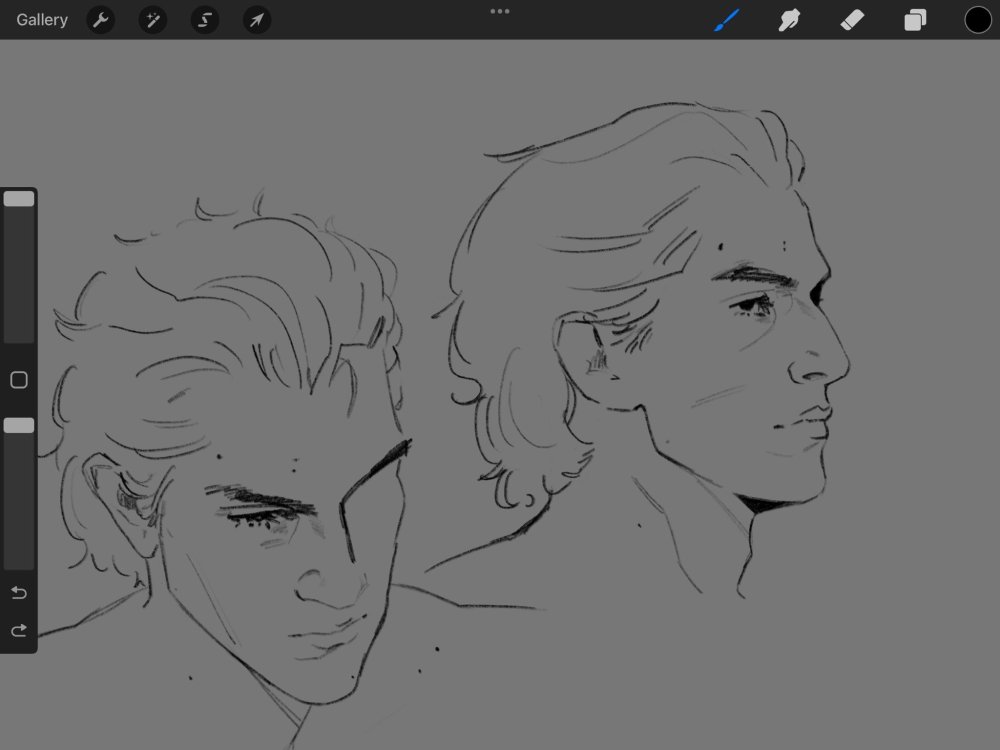
Task: Open the Actions wrench menu
Action: 100,20
